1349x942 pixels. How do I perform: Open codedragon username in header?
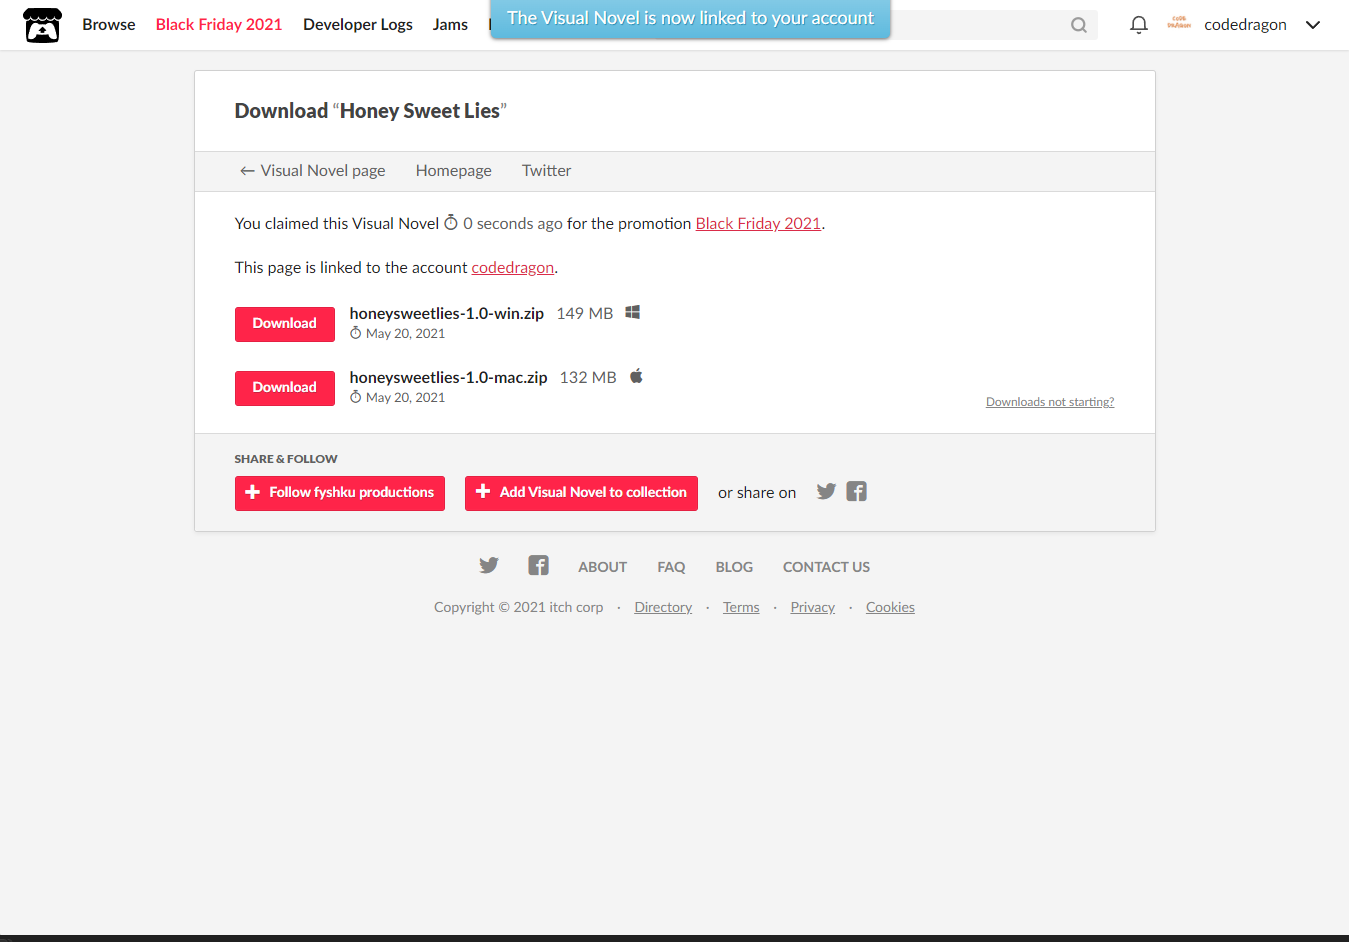1245,25
